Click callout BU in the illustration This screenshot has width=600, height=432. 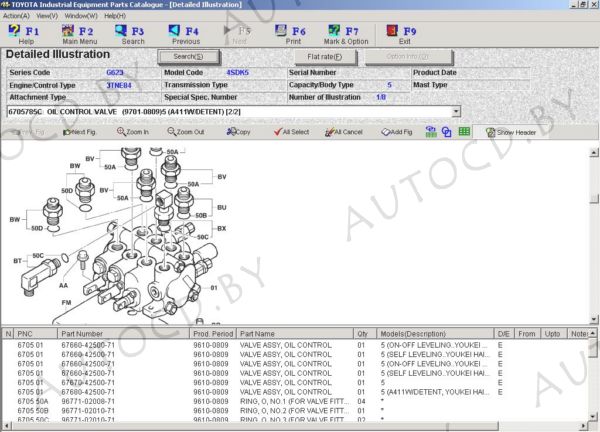pyautogui.click(x=222, y=207)
